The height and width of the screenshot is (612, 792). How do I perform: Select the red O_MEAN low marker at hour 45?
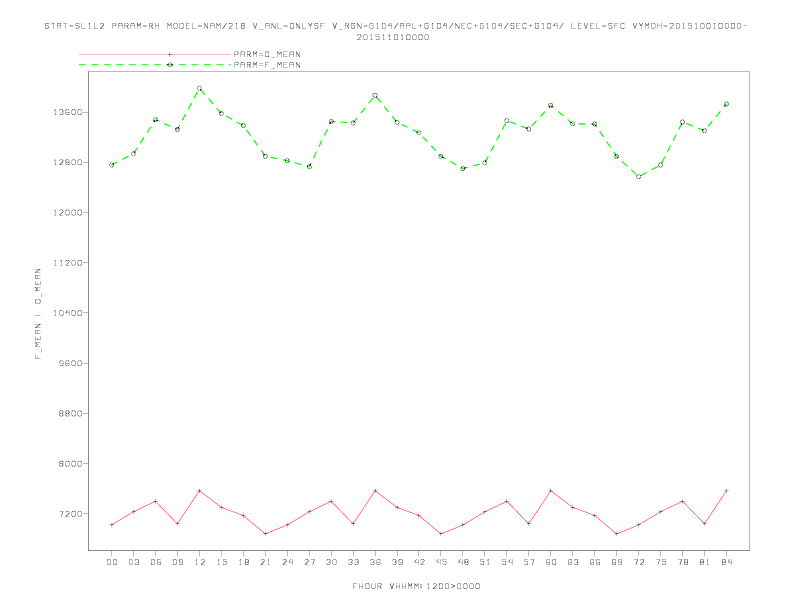point(441,534)
